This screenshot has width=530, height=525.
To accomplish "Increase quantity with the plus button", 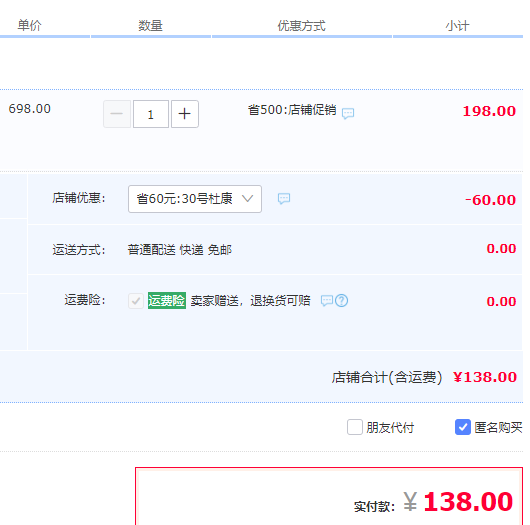I will click(x=185, y=114).
